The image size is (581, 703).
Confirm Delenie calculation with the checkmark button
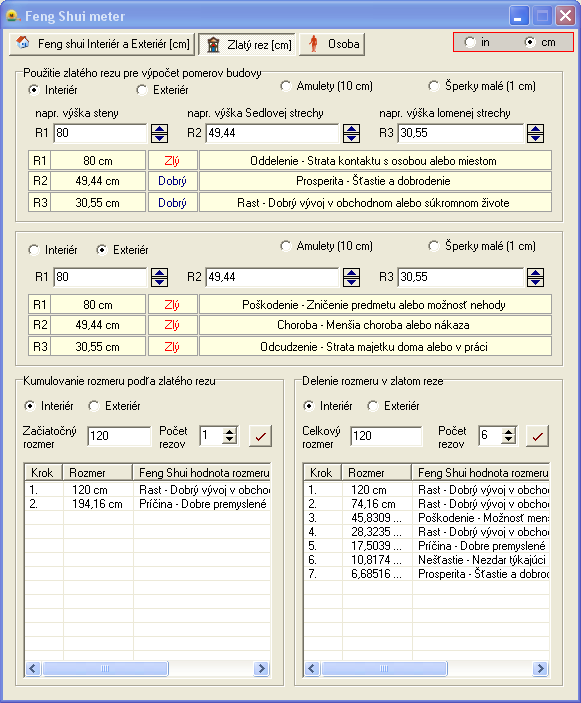point(538,436)
